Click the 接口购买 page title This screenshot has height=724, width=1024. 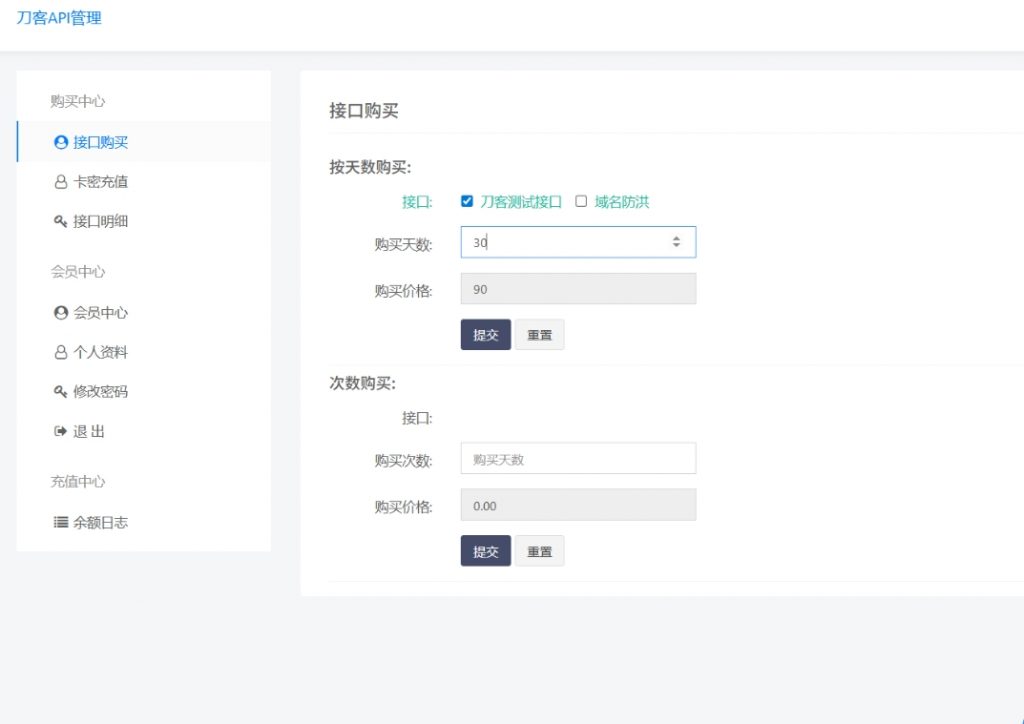point(364,111)
